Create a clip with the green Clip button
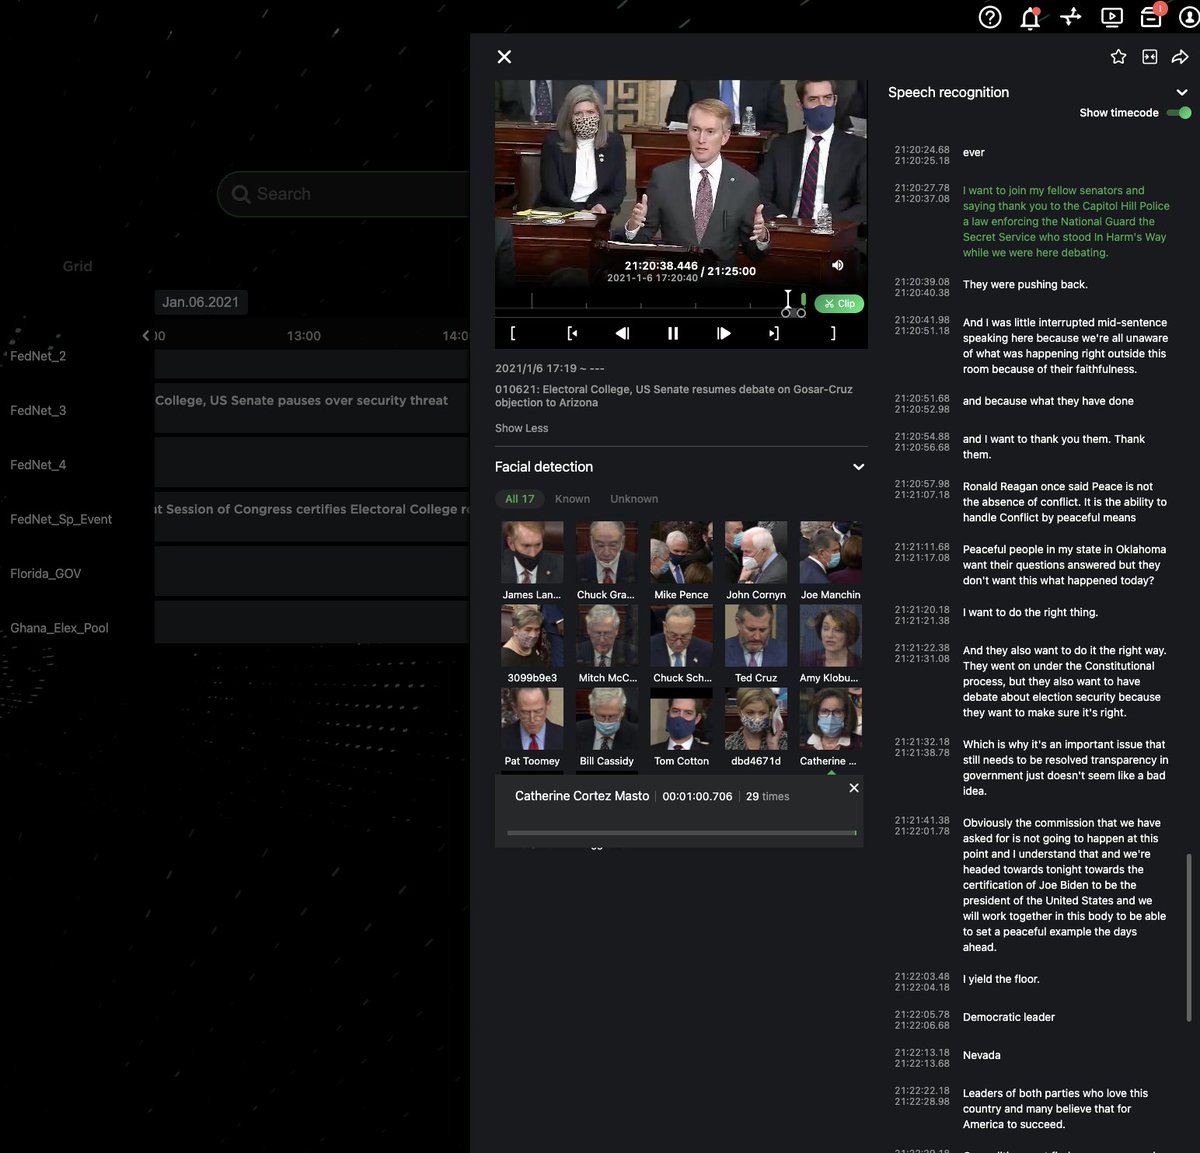 [838, 303]
